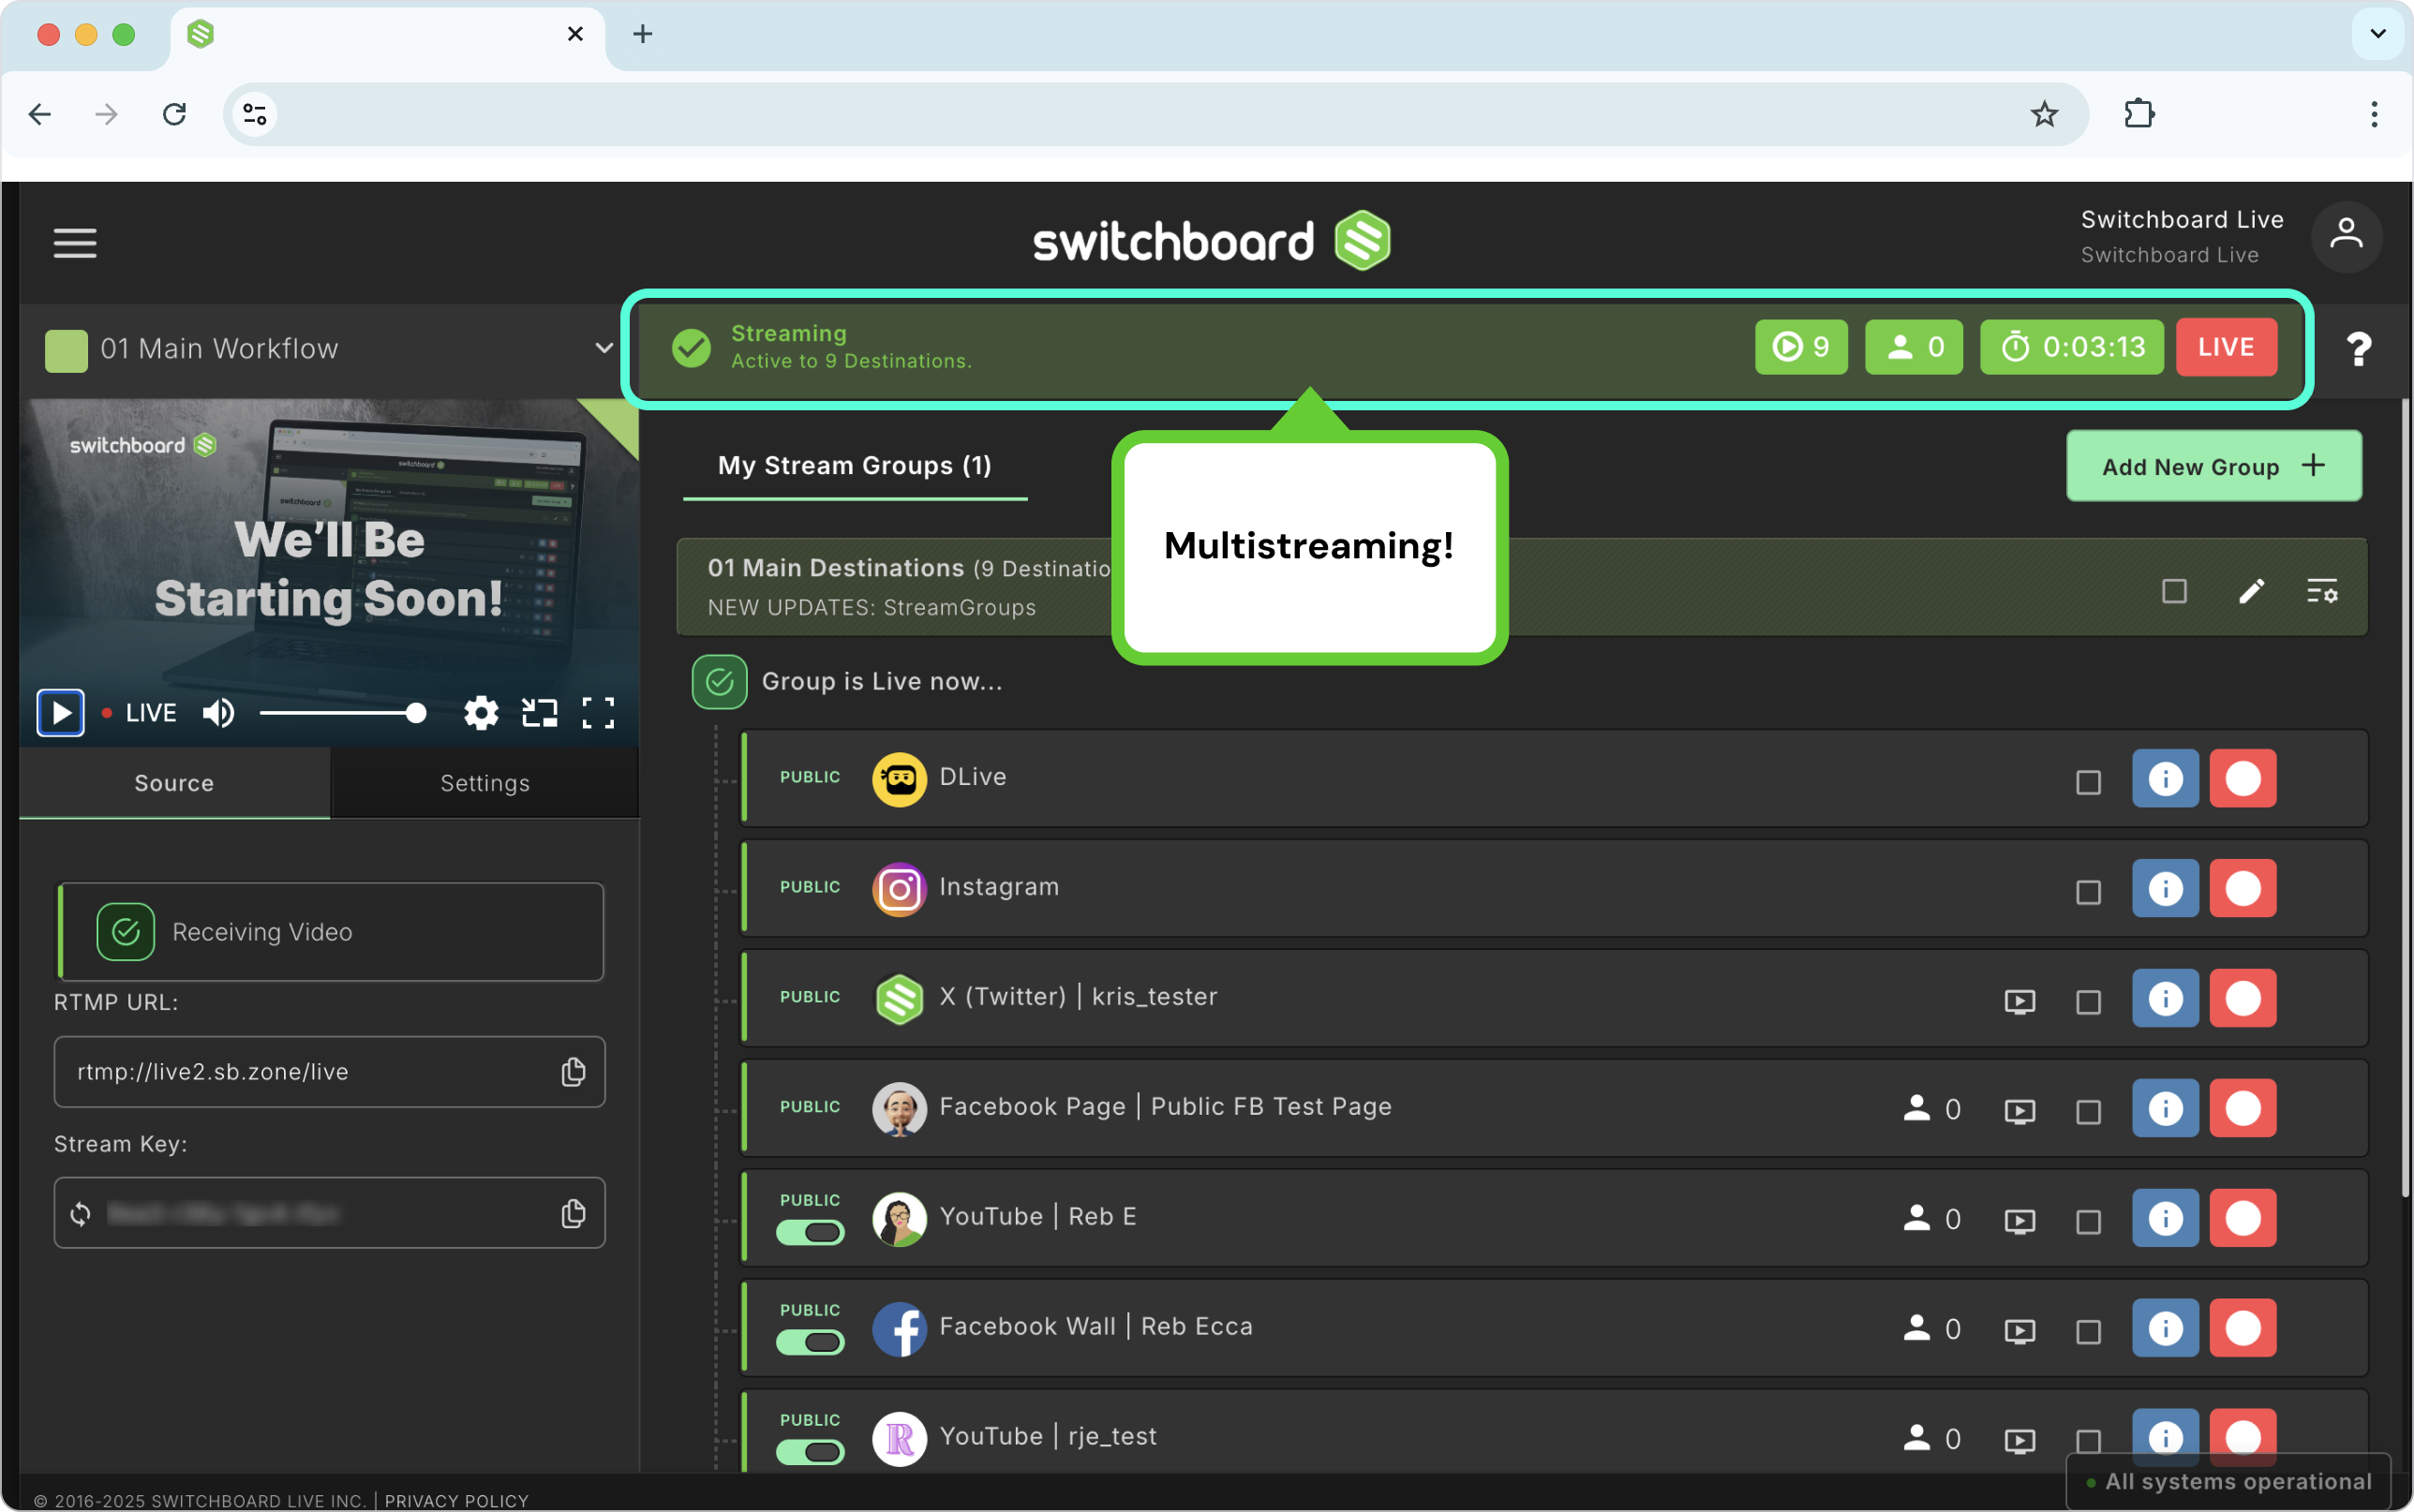The width and height of the screenshot is (2414, 1512).
Task: Show info for X (Twitter) kris_tester
Action: click(x=2165, y=998)
